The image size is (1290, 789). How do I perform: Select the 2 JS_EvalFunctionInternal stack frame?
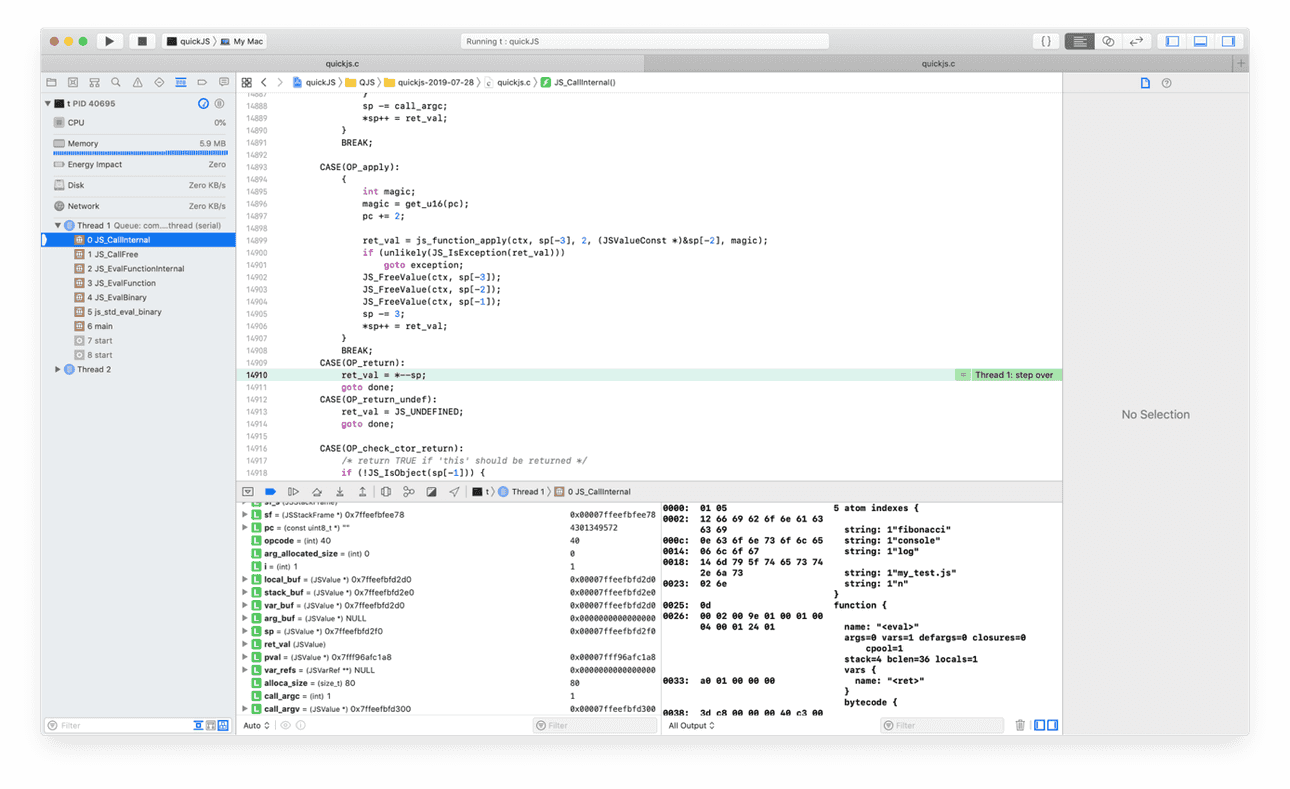click(x=135, y=269)
